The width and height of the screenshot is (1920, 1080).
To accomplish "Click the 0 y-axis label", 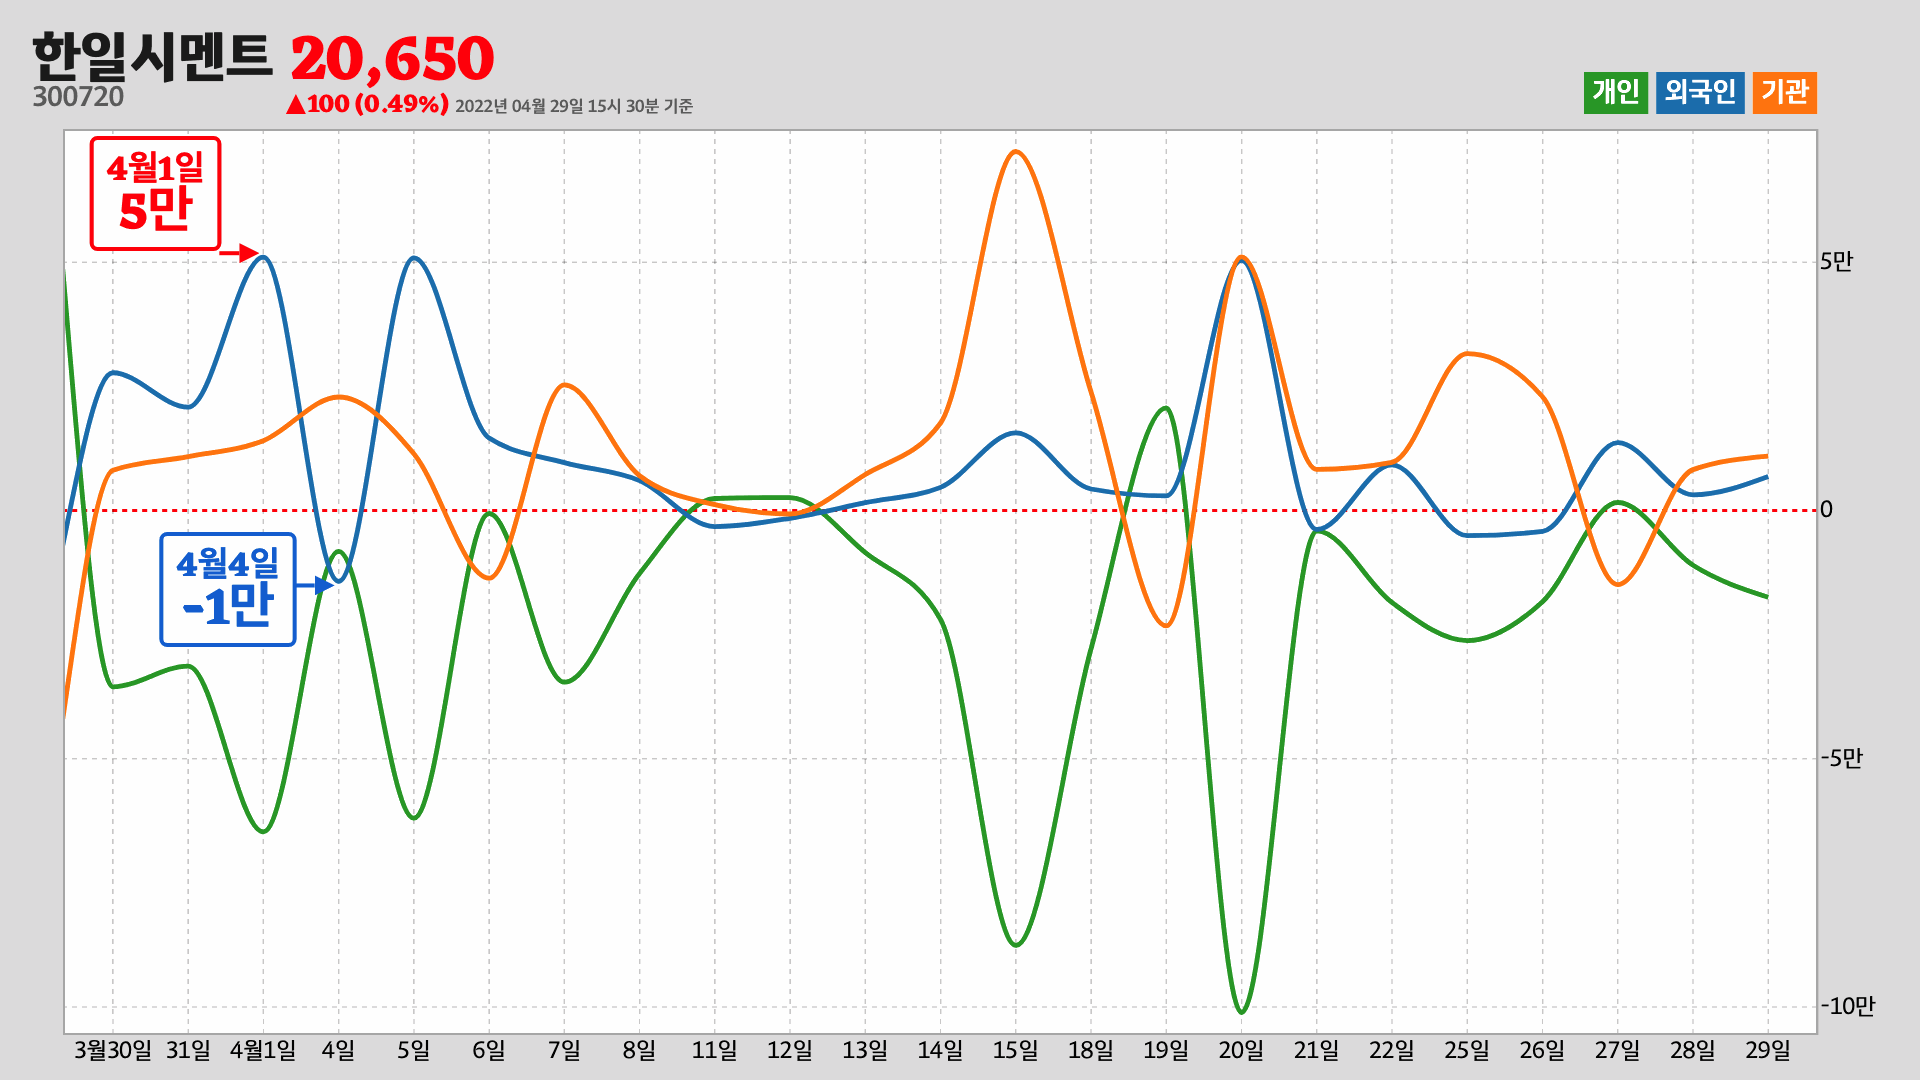I will [1826, 510].
